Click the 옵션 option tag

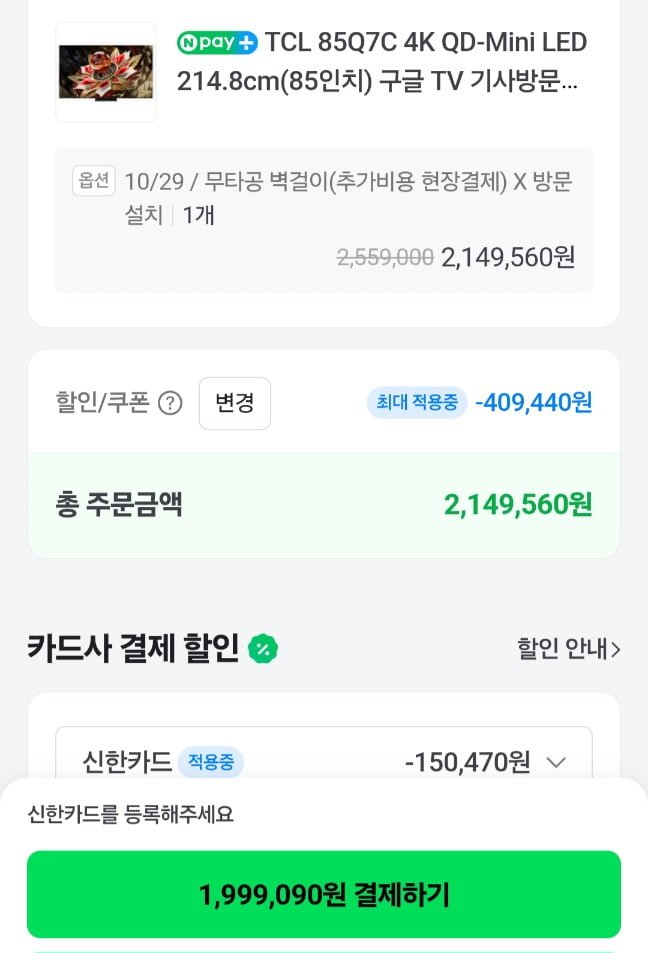coord(93,181)
